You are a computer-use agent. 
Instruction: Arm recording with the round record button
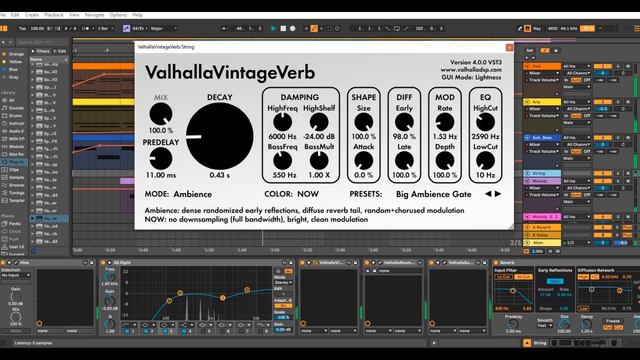coord(293,29)
